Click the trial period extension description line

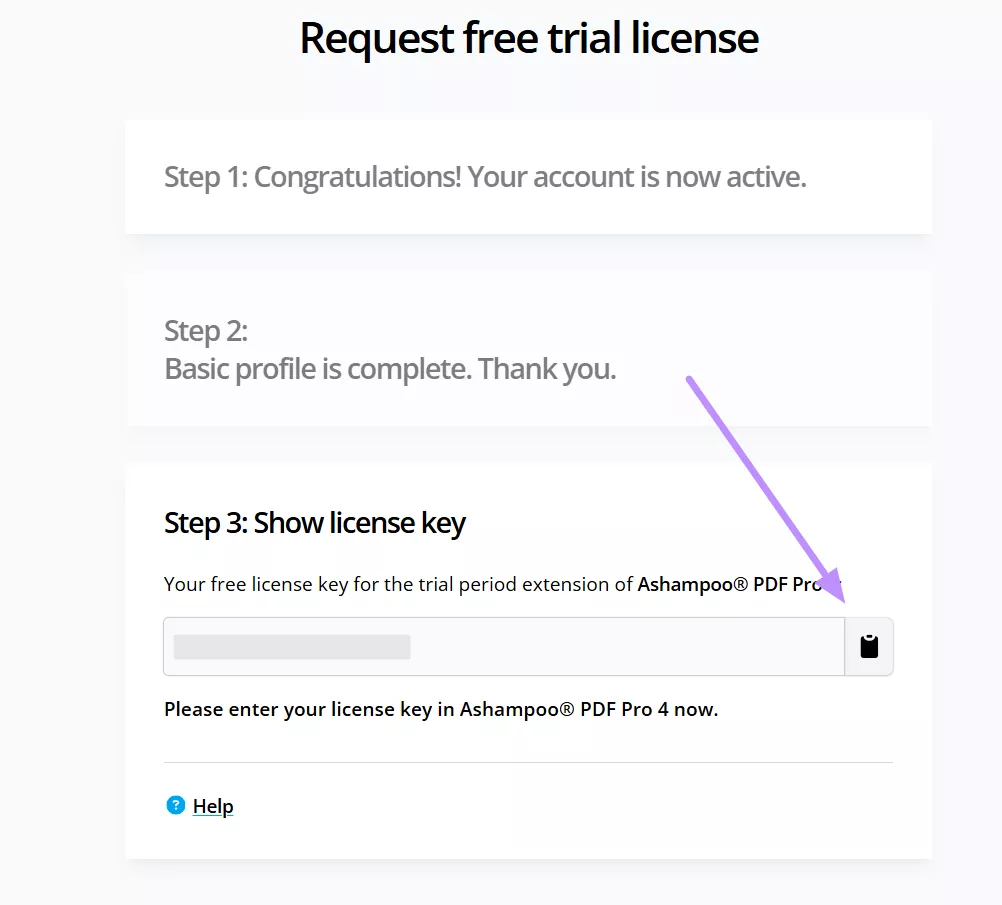(x=450, y=584)
